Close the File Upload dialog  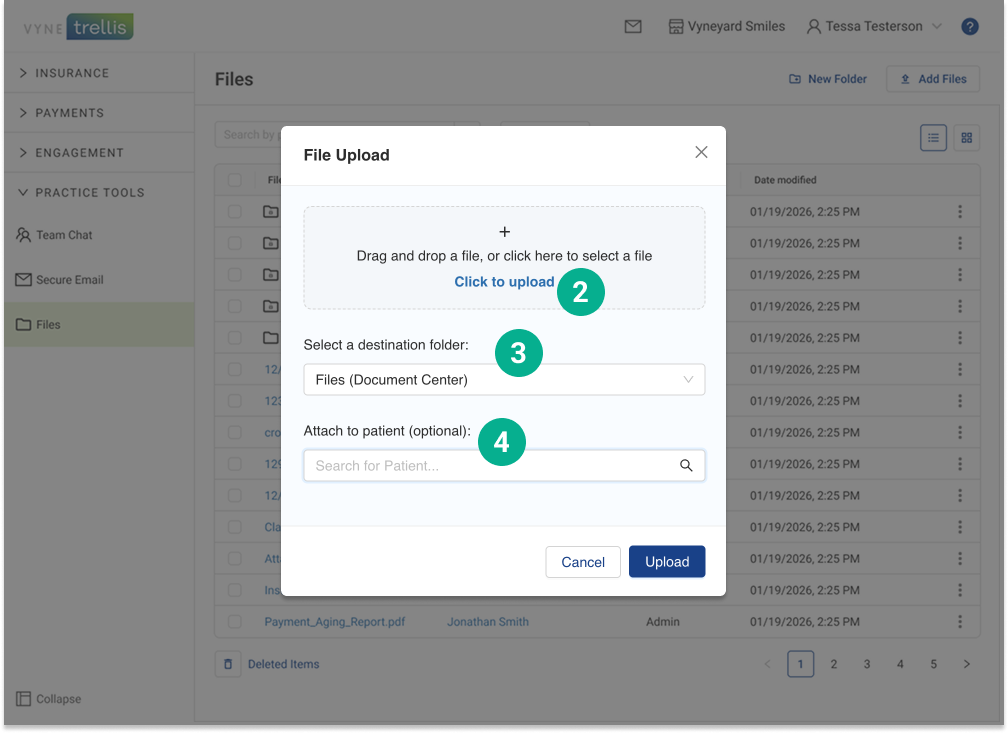coord(701,152)
